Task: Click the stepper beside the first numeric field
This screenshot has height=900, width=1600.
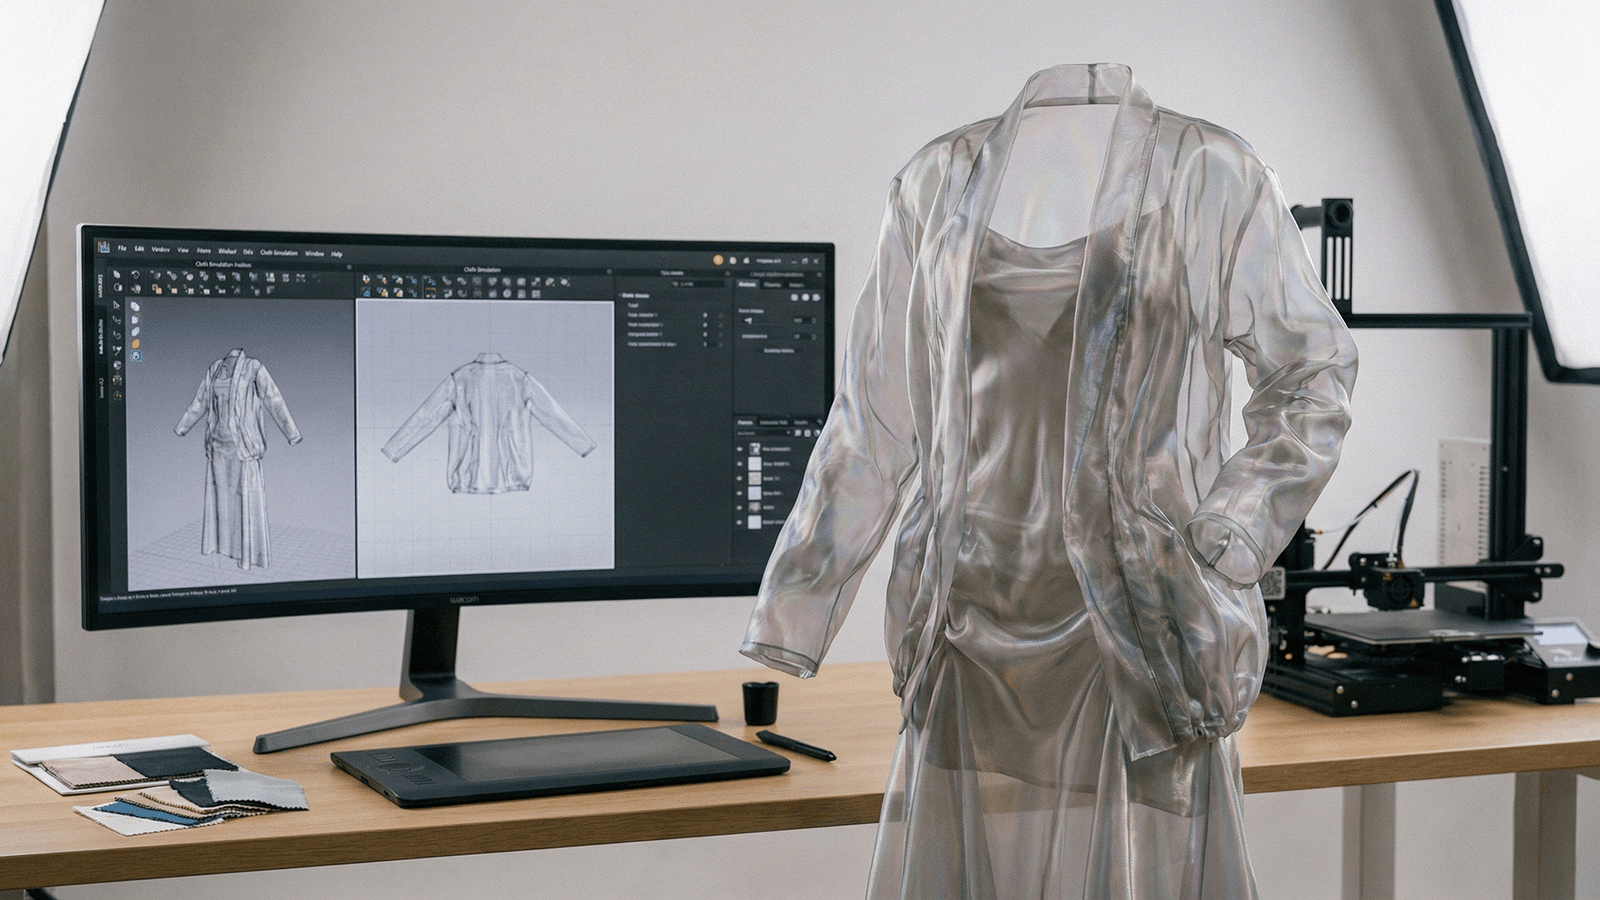Action: point(812,320)
